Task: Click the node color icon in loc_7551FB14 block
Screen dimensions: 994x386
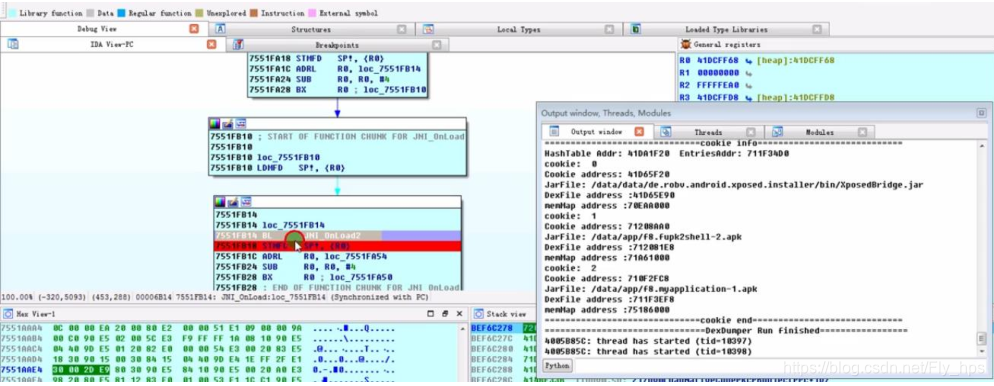Action: click(220, 202)
